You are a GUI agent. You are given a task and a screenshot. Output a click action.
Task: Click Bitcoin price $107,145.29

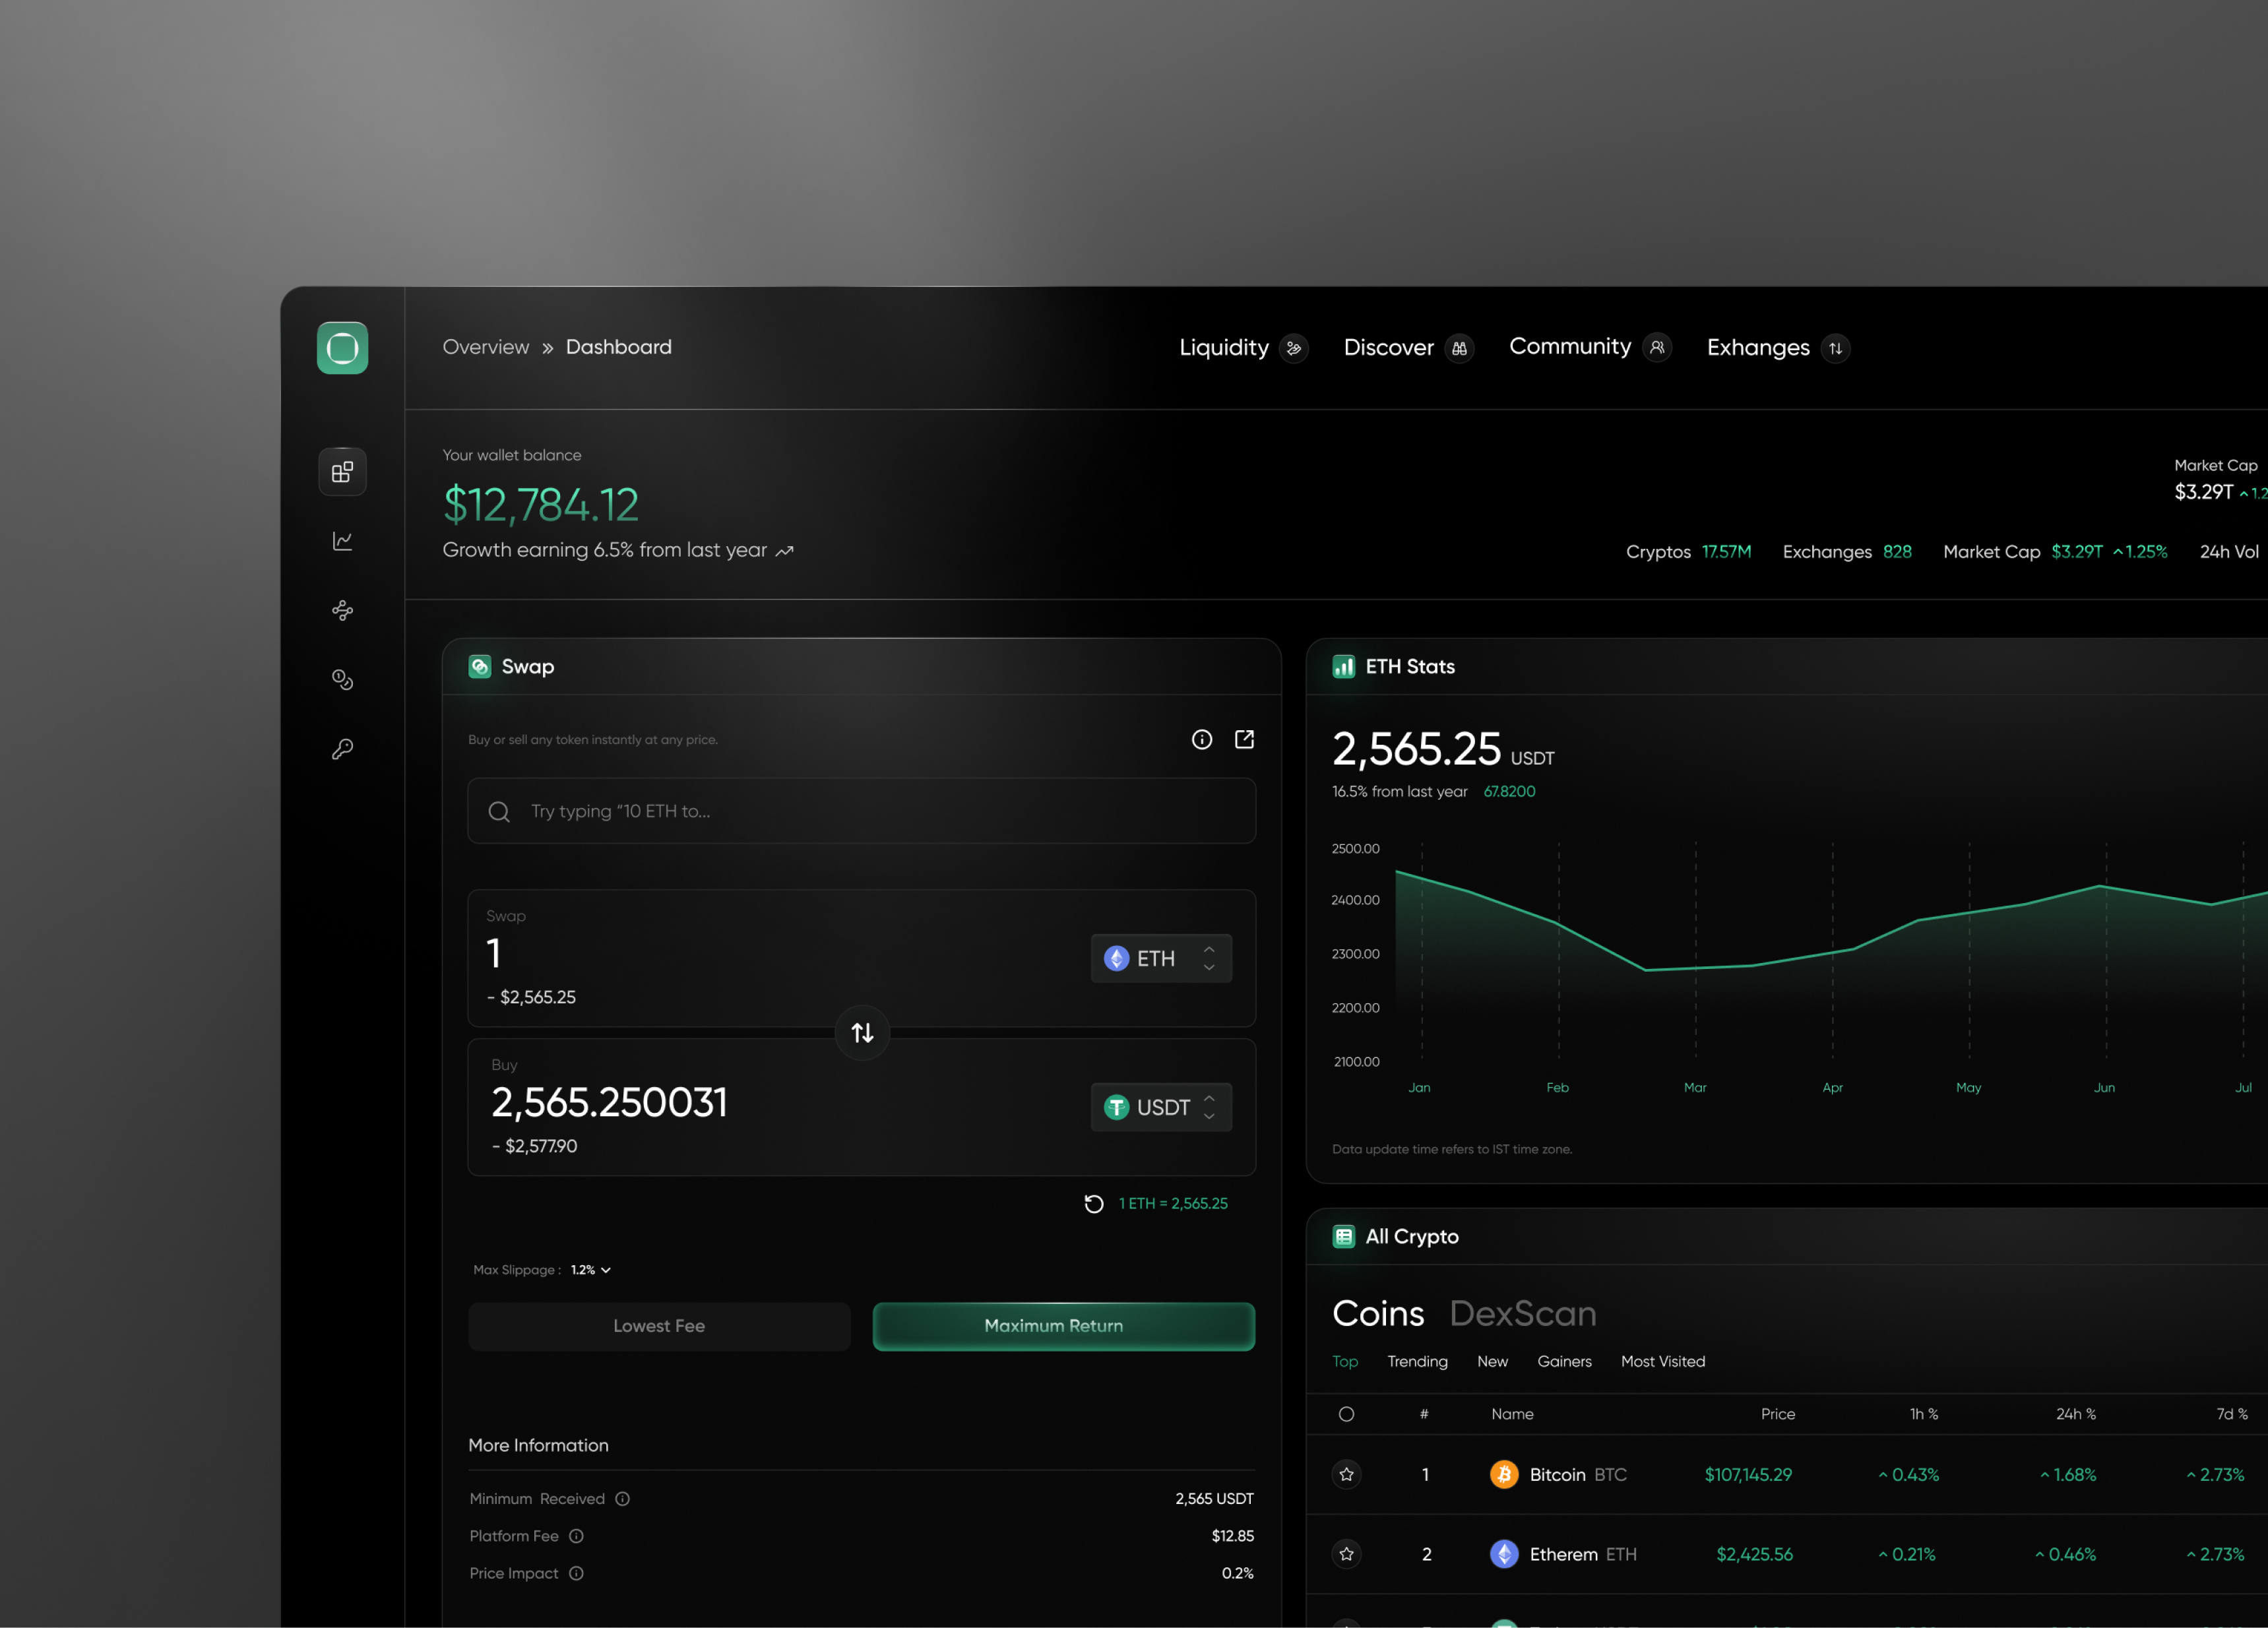(1748, 1475)
